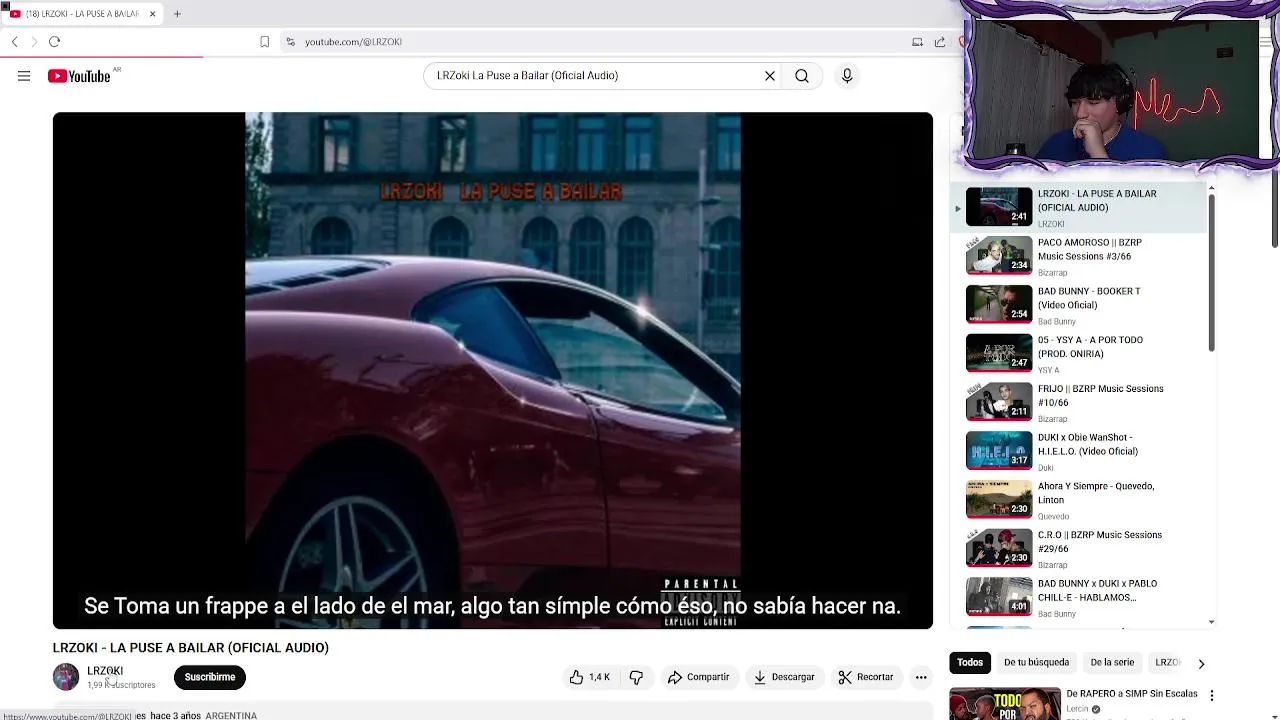This screenshot has width=1280, height=720.
Task: Open the LRZOKI channel name link
Action: tap(105, 671)
